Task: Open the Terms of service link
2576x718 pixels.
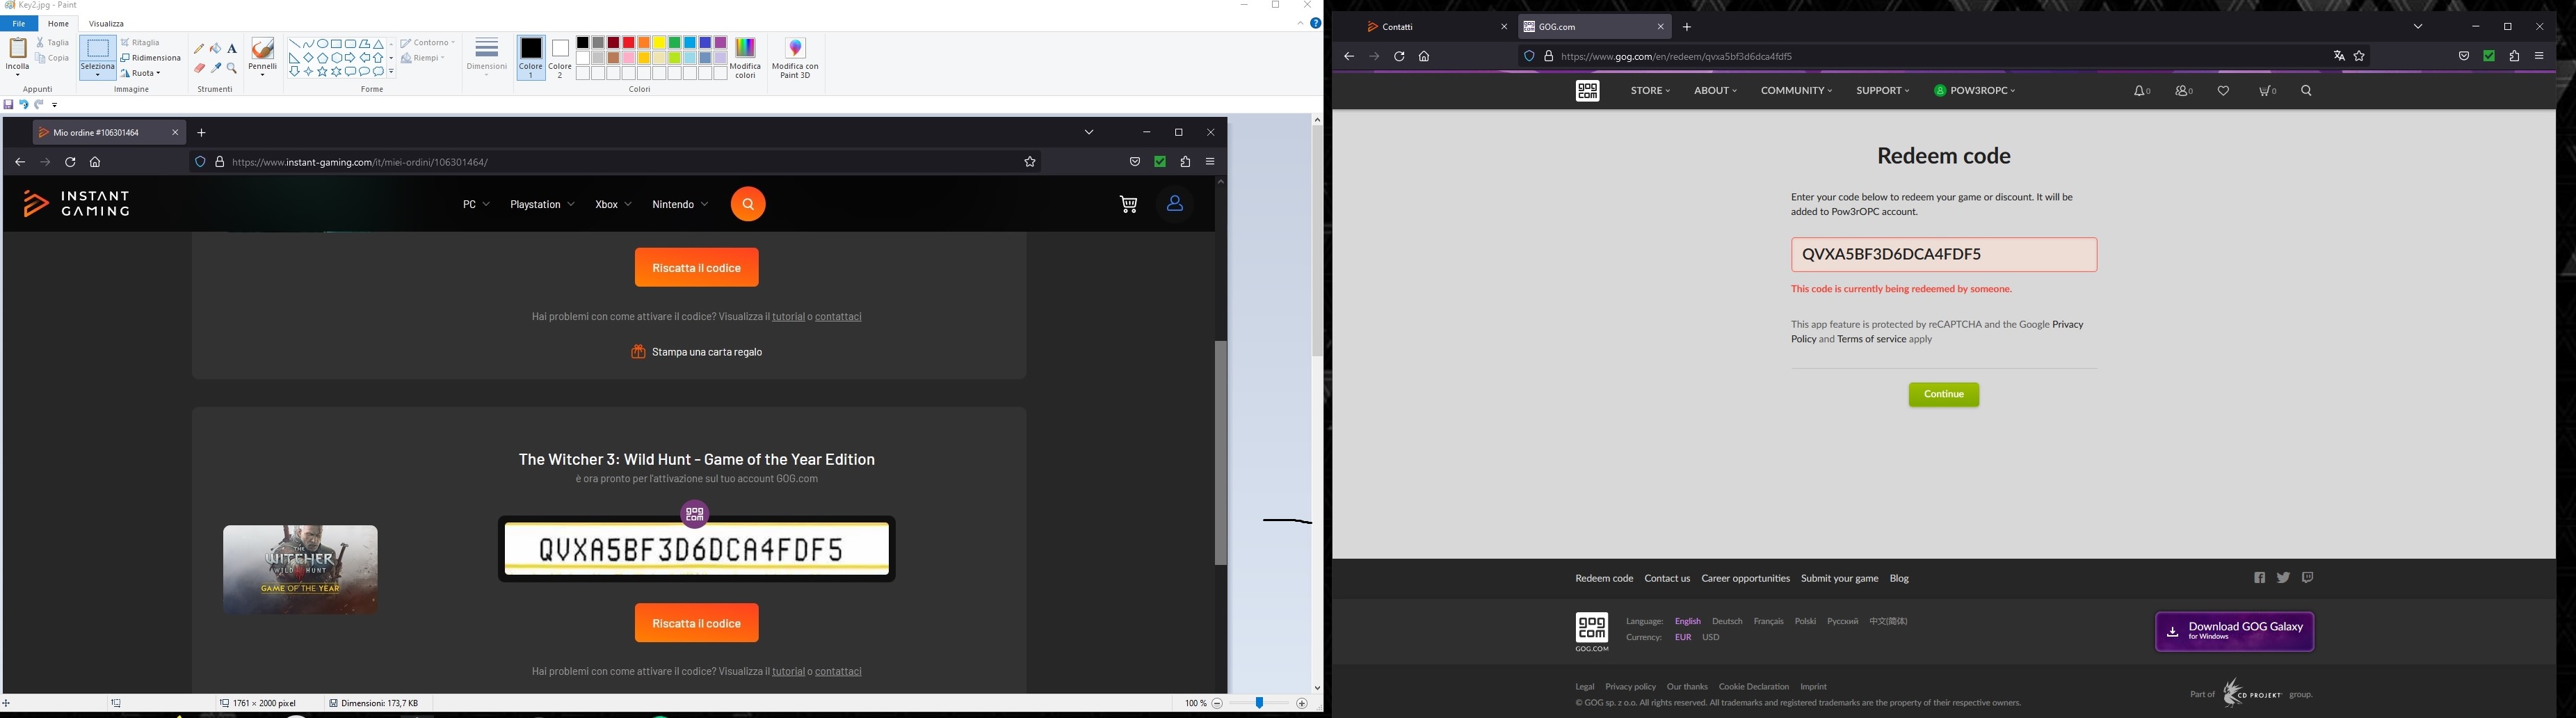Action: (x=1871, y=340)
